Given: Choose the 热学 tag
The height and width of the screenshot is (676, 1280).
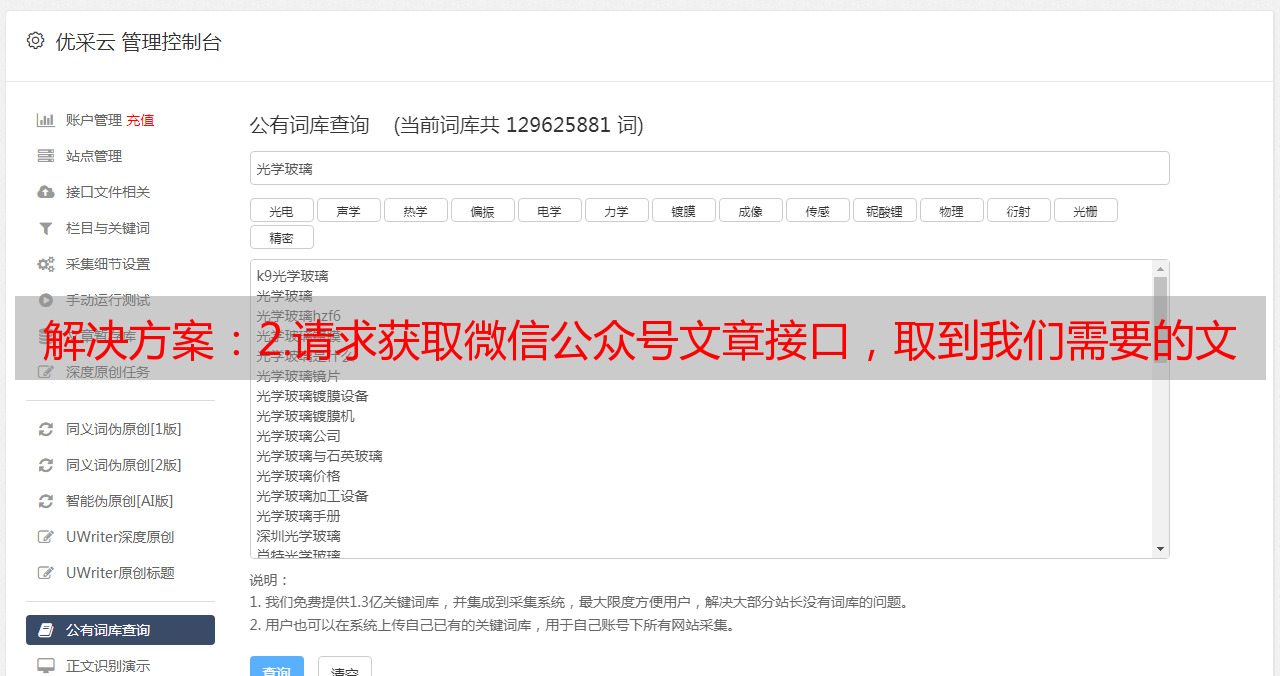Looking at the screenshot, I should point(416,210).
